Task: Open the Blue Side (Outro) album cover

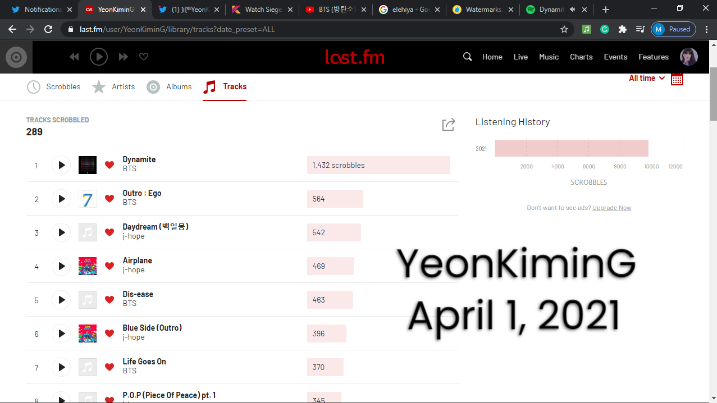Action: [x=87, y=333]
